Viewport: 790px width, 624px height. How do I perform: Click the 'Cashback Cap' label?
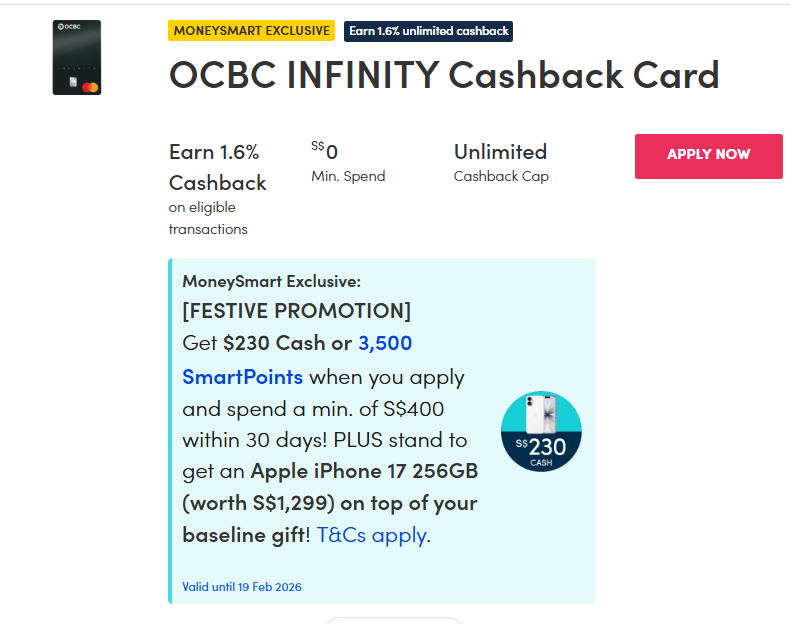pyautogui.click(x=501, y=176)
